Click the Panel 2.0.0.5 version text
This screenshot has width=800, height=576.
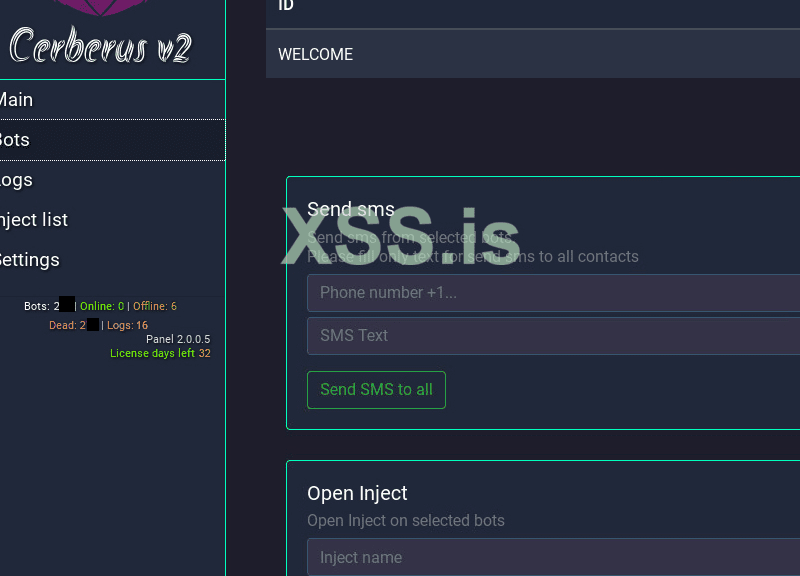[x=178, y=339]
